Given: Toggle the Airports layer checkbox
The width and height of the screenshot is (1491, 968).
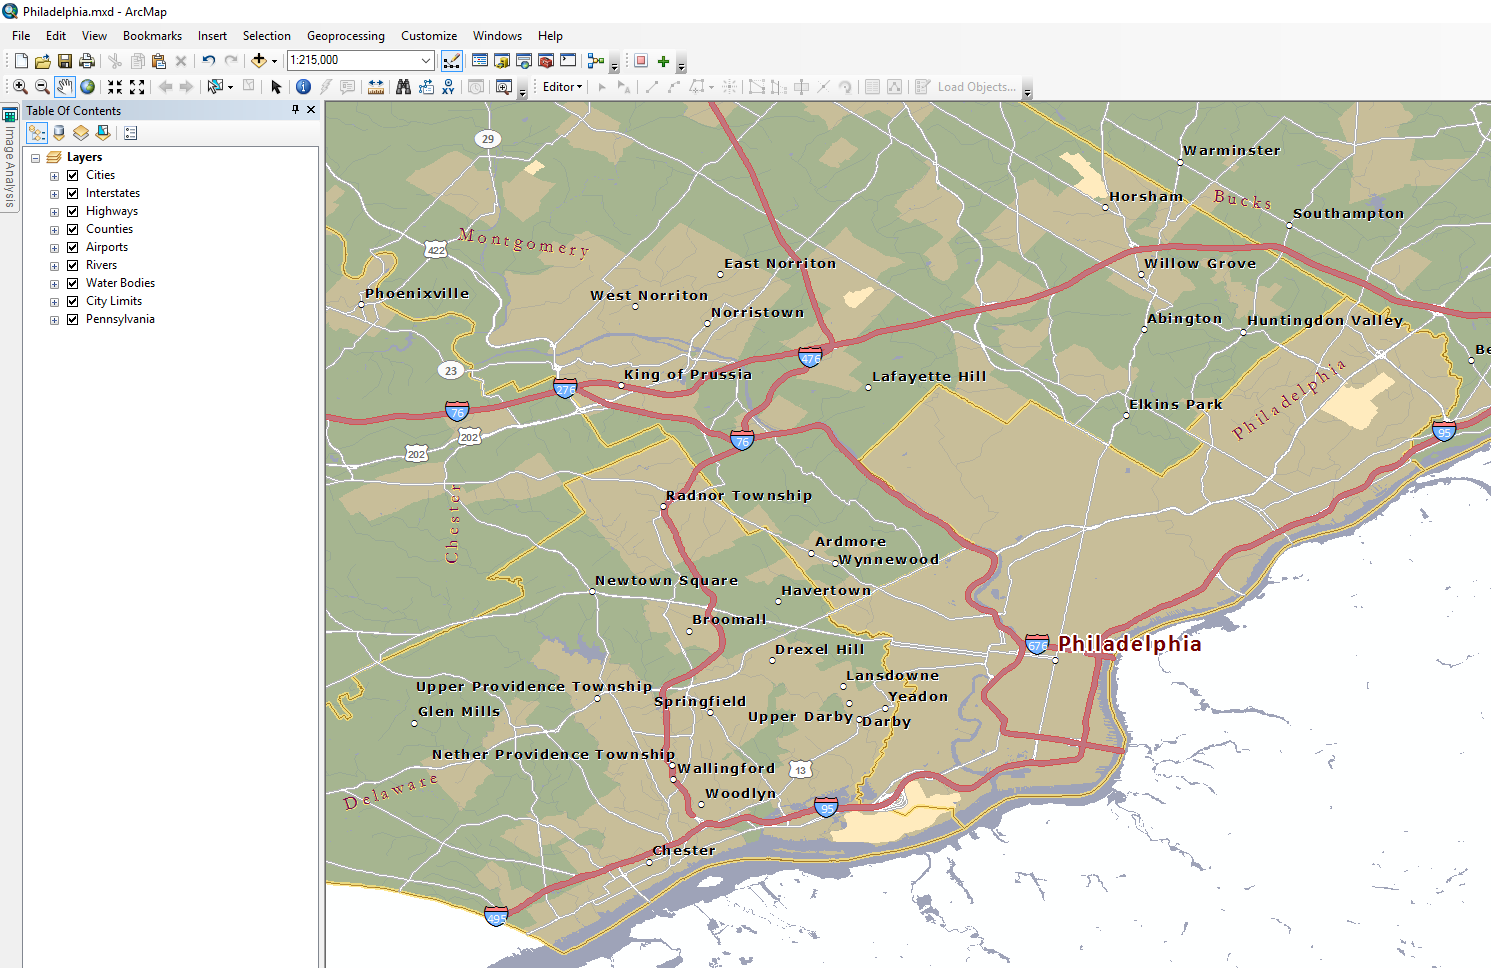Looking at the screenshot, I should [x=72, y=247].
